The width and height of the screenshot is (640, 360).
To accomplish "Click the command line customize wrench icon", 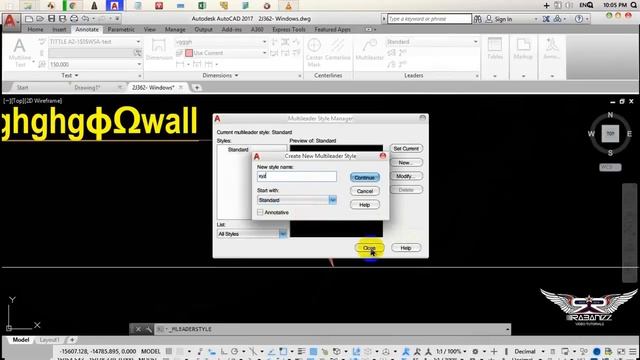I will coord(148,329).
